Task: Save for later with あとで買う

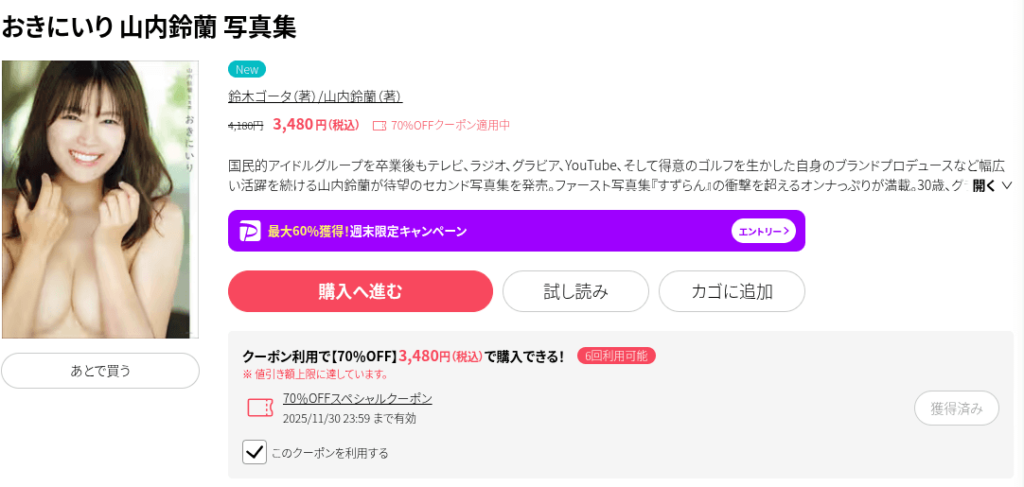Action: pyautogui.click(x=100, y=370)
